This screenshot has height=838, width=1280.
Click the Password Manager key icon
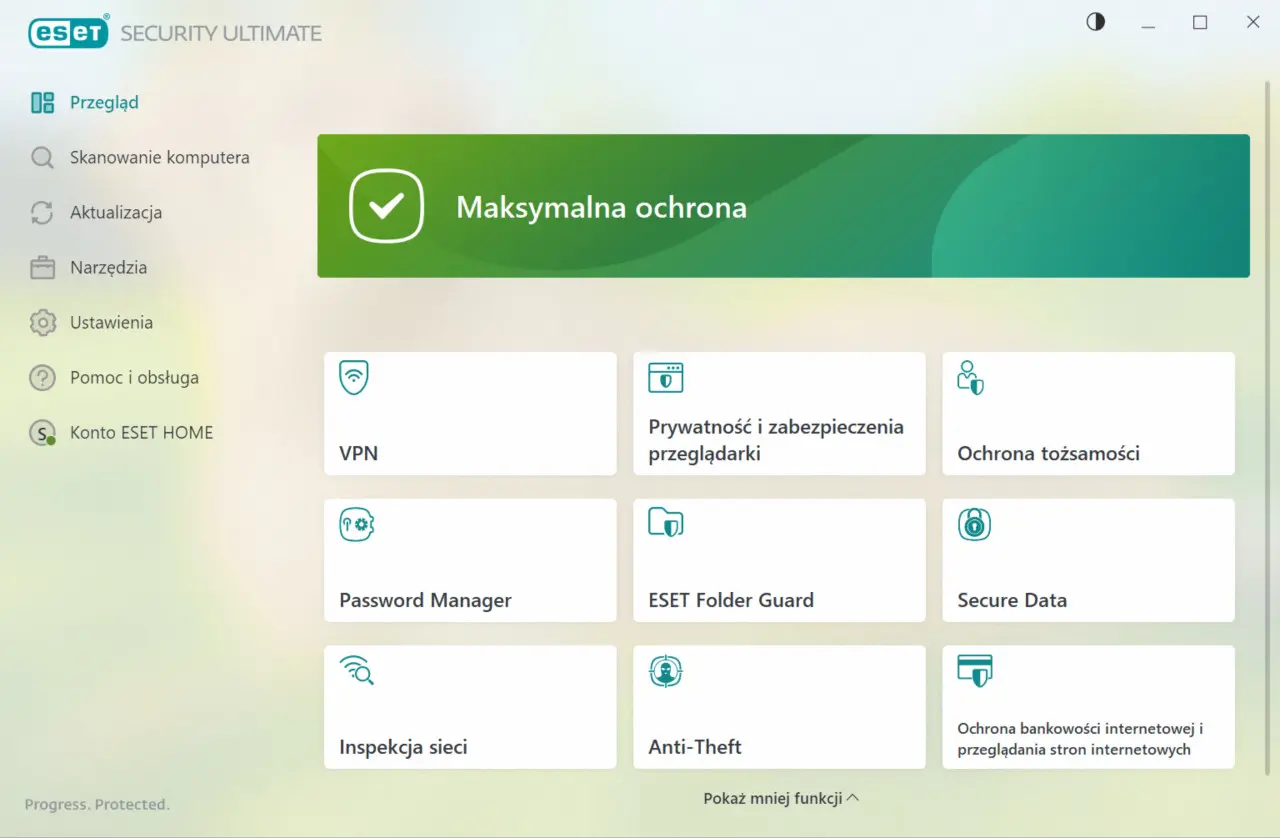[357, 524]
